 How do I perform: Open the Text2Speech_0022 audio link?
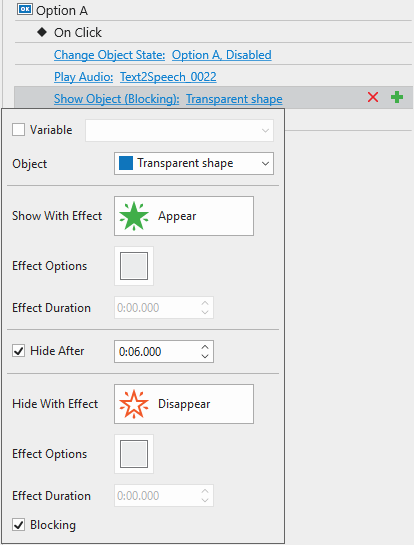[168, 76]
